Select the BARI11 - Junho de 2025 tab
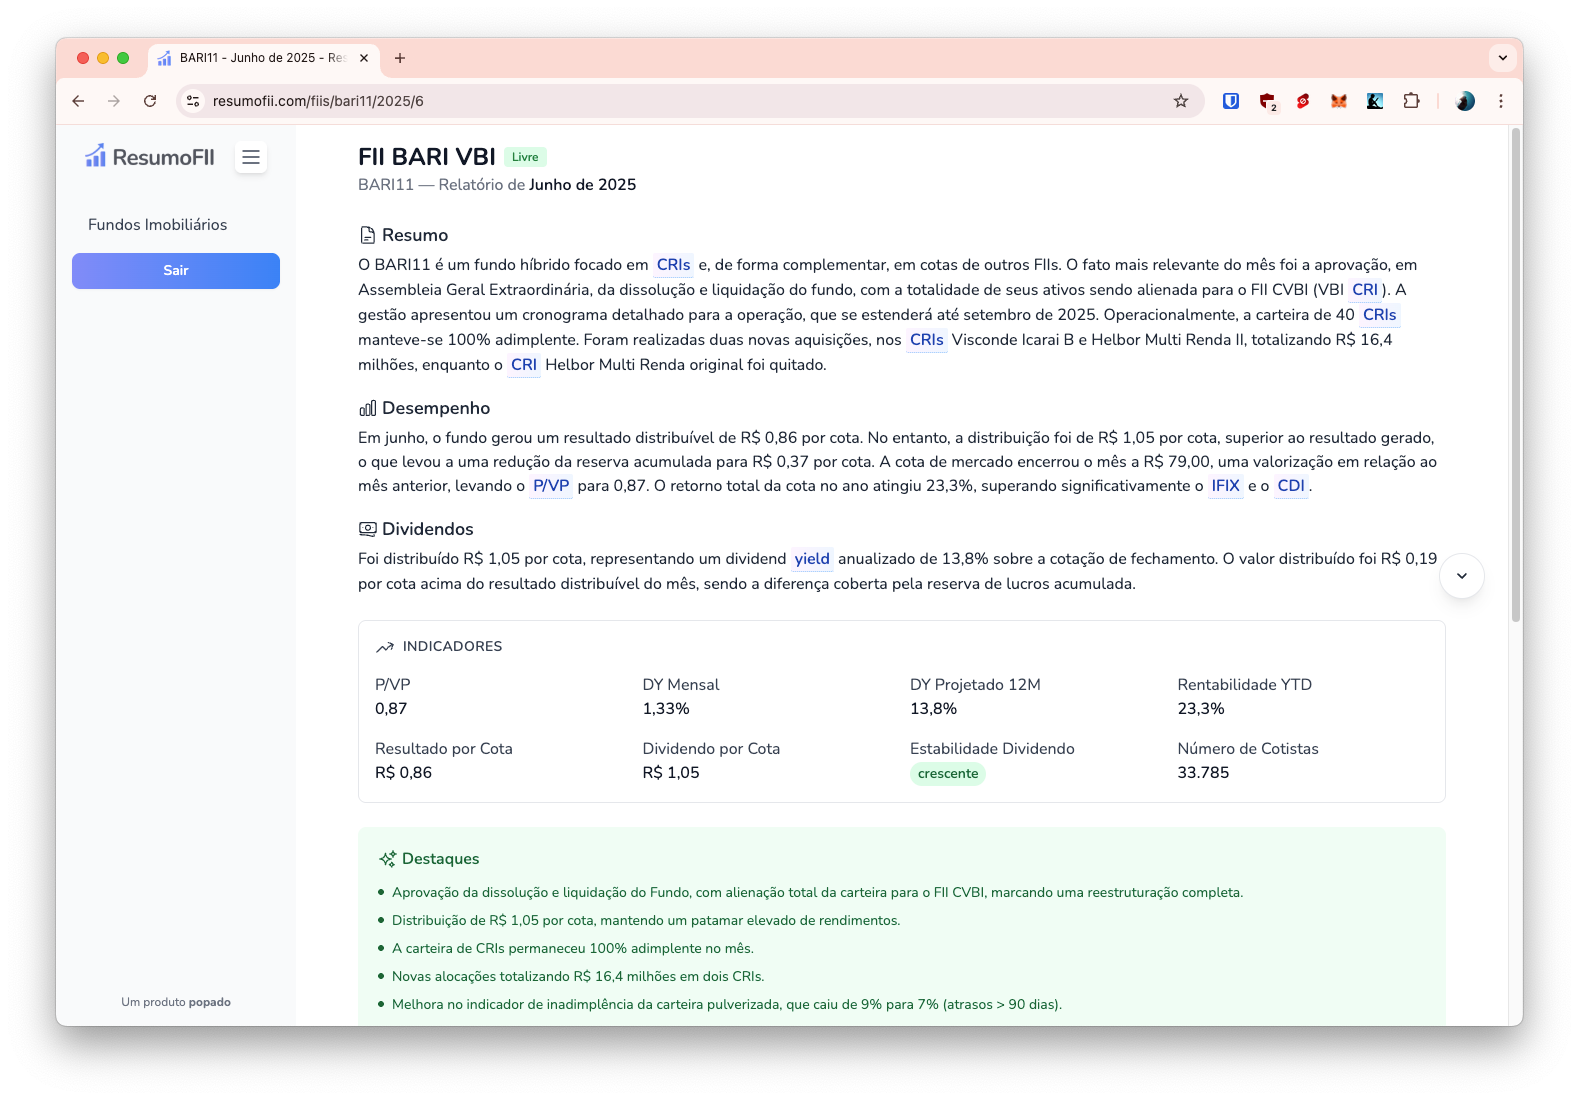 click(x=265, y=58)
